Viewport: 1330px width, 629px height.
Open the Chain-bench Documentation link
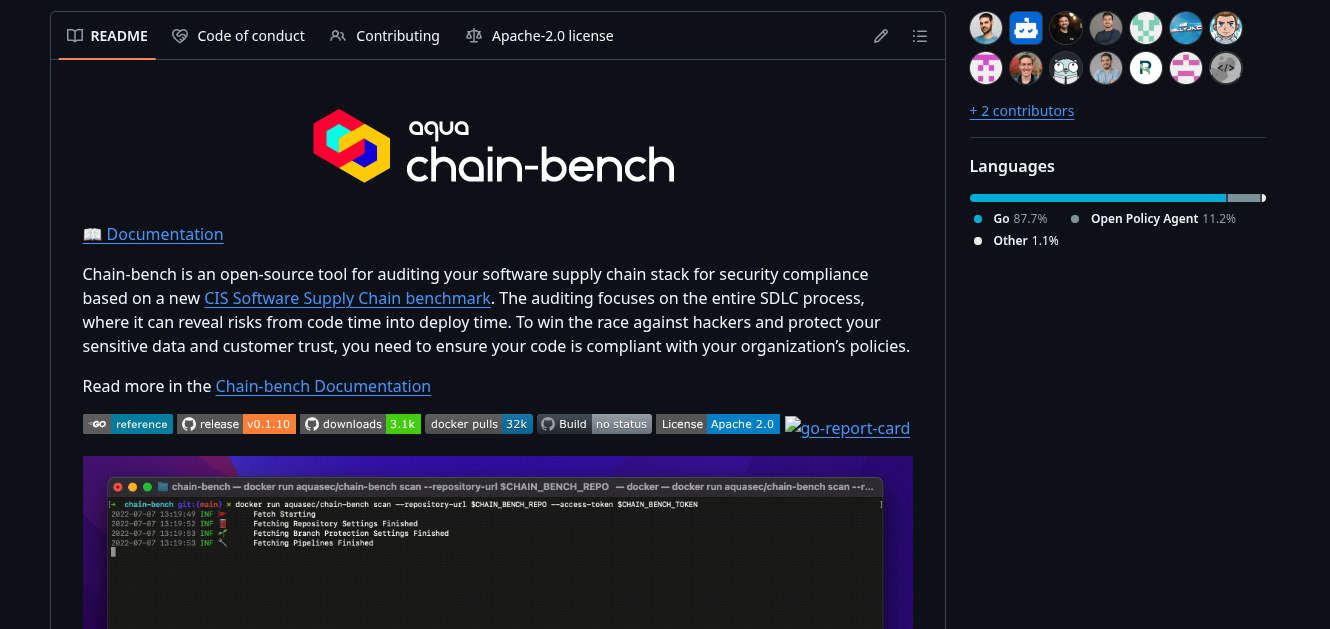tap(322, 386)
